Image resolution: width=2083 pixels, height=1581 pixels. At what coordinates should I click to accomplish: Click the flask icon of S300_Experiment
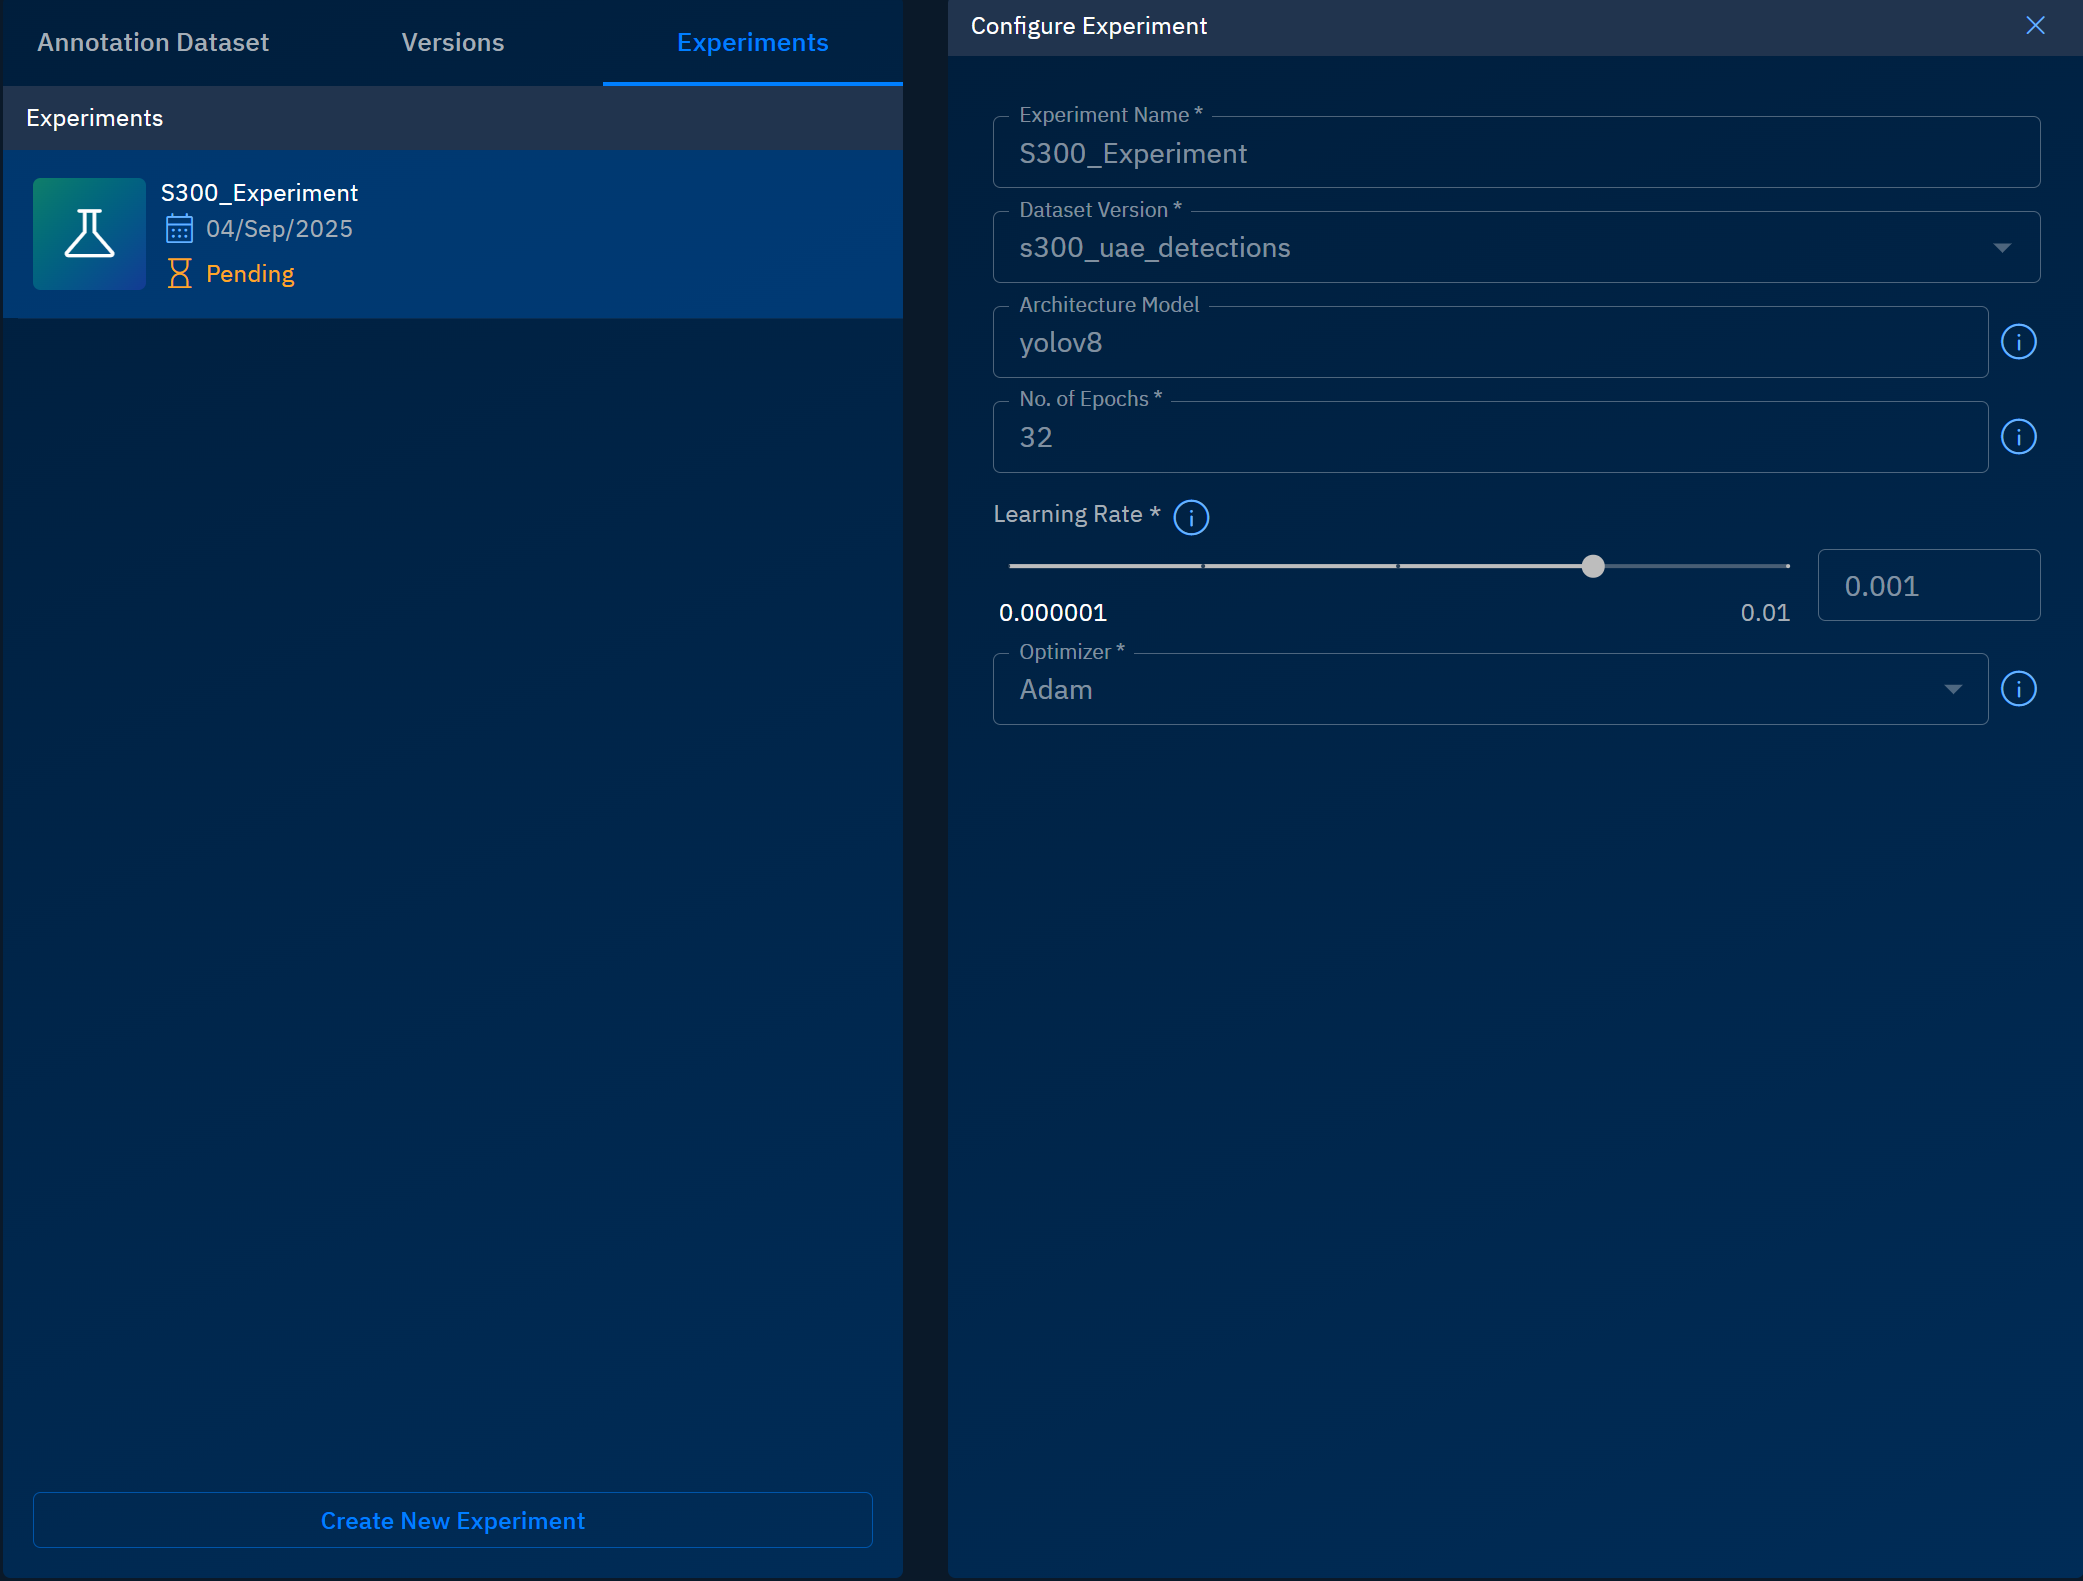point(89,234)
